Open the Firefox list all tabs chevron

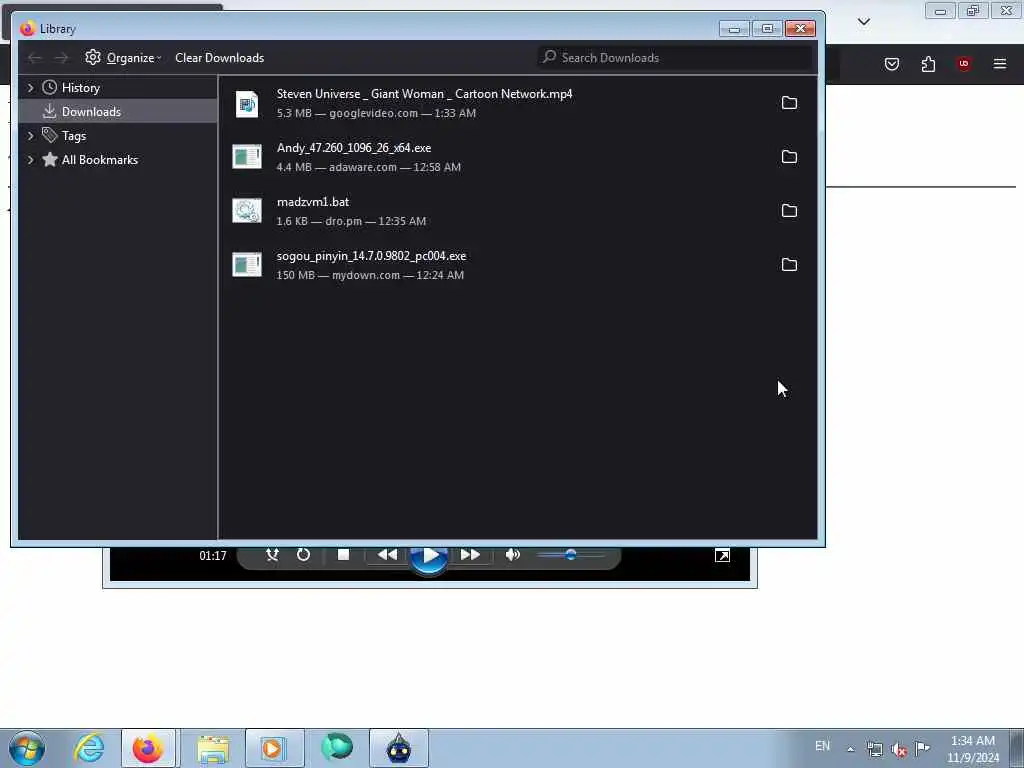point(863,22)
